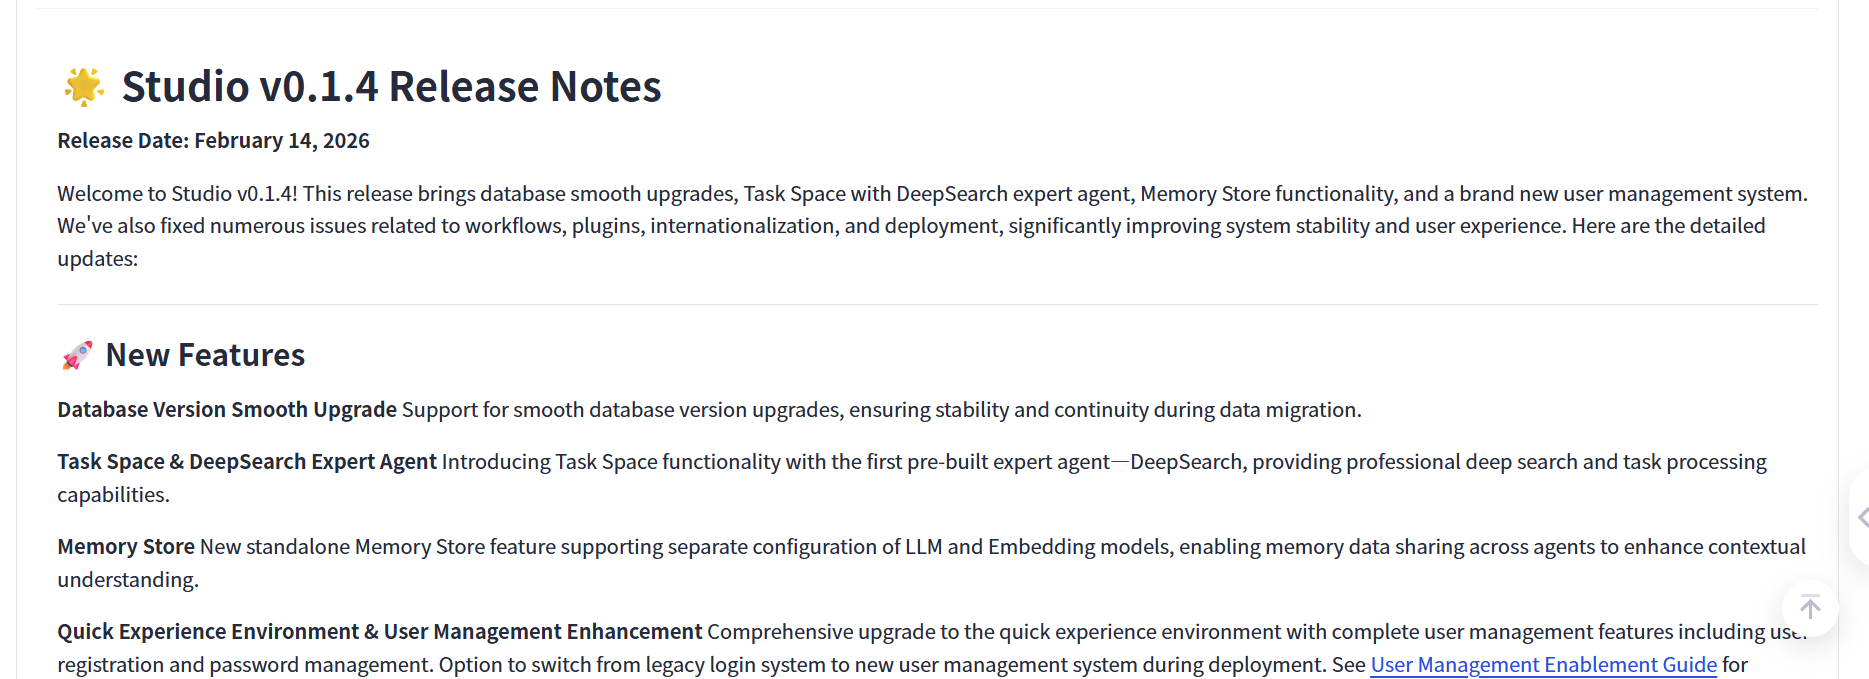This screenshot has width=1869, height=679.
Task: Click the divider line above New Features
Action: pyautogui.click(x=937, y=304)
